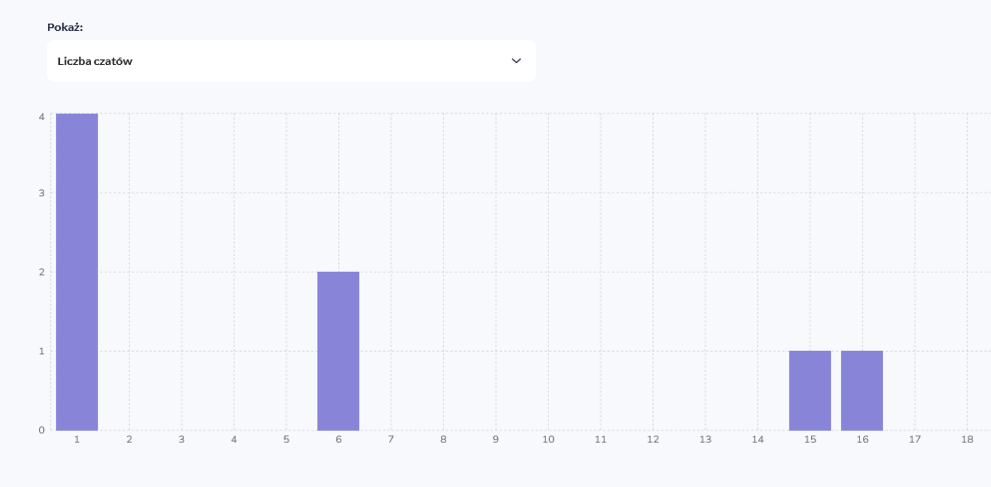Click x-axis label 12

(653, 439)
